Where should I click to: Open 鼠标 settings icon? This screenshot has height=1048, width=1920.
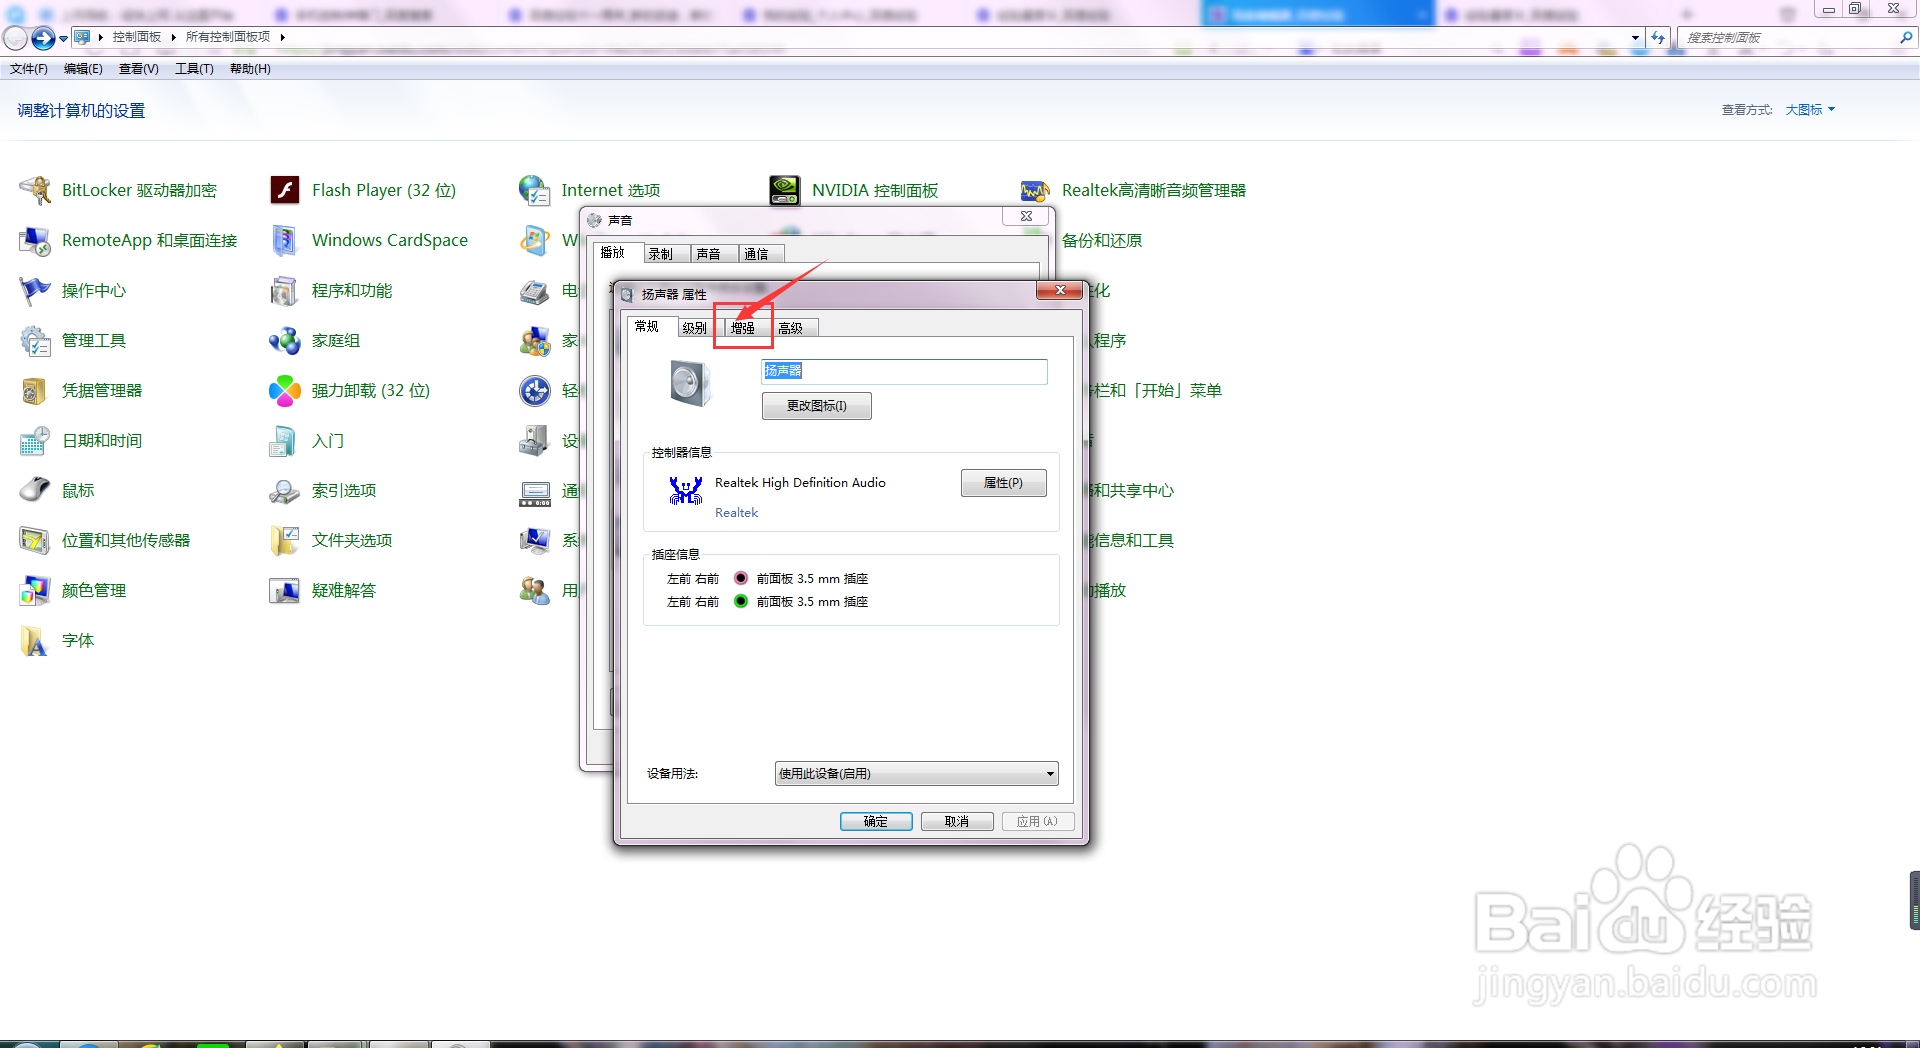[x=35, y=490]
